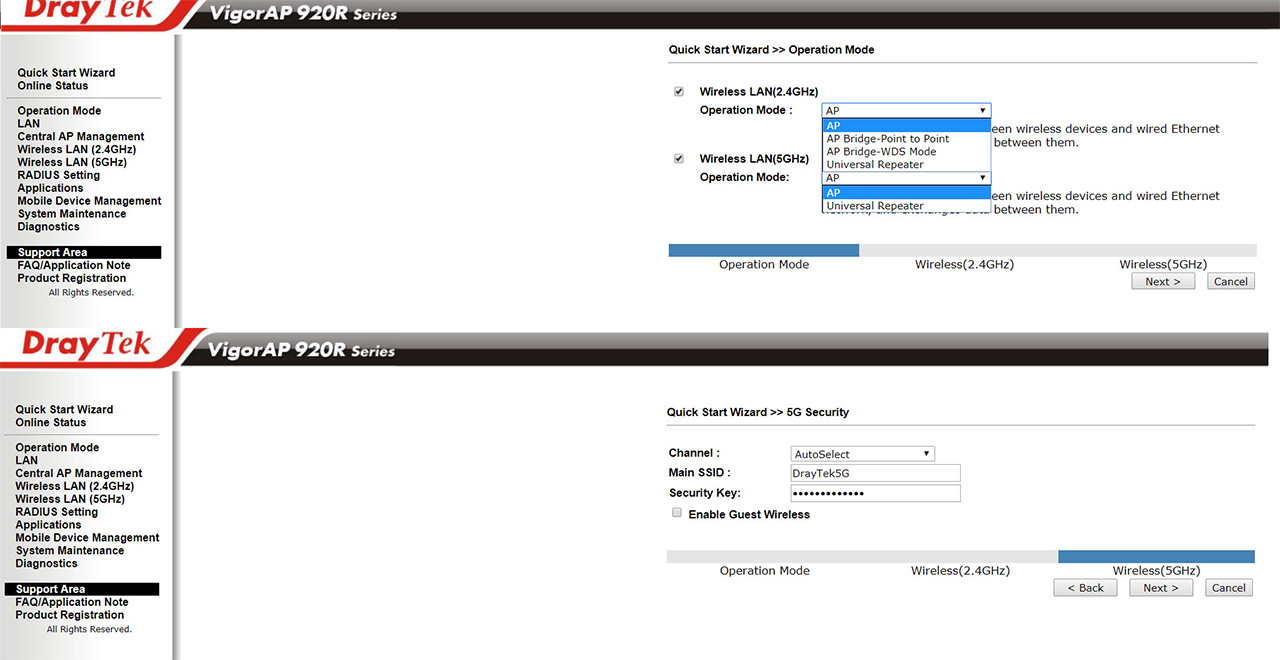
Task: Choose AP in the 2.4GHz mode list
Action: (906, 126)
